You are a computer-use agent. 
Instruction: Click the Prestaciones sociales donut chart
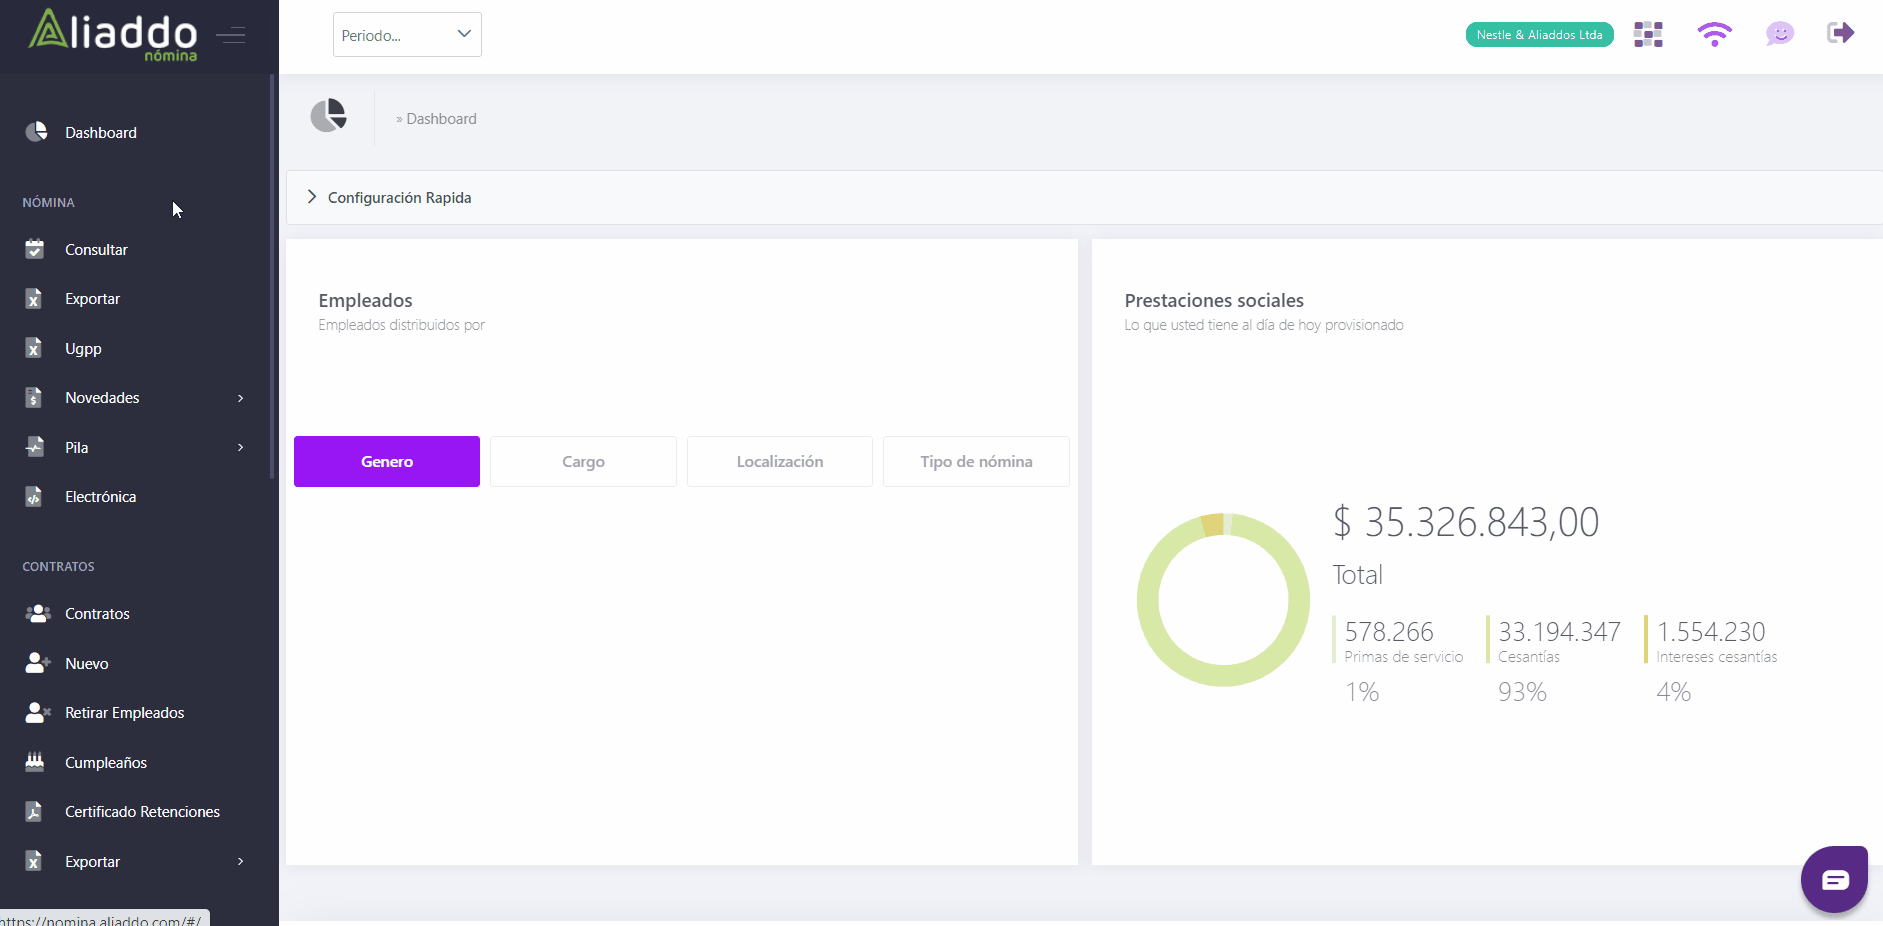[x=1223, y=600]
